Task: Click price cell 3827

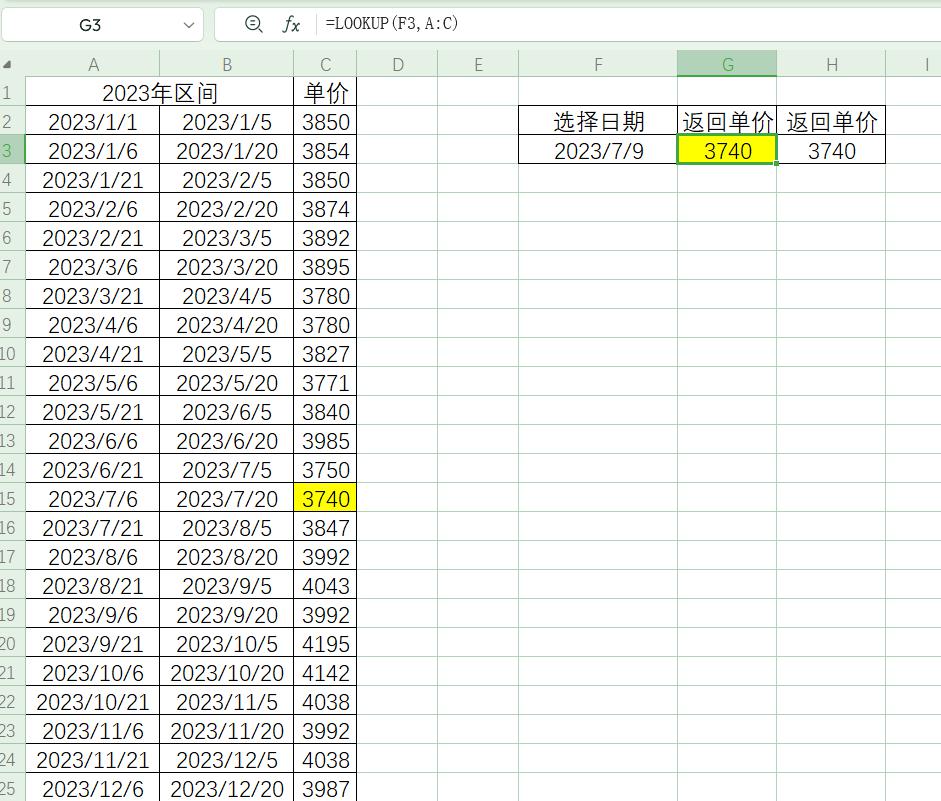Action: (x=325, y=353)
